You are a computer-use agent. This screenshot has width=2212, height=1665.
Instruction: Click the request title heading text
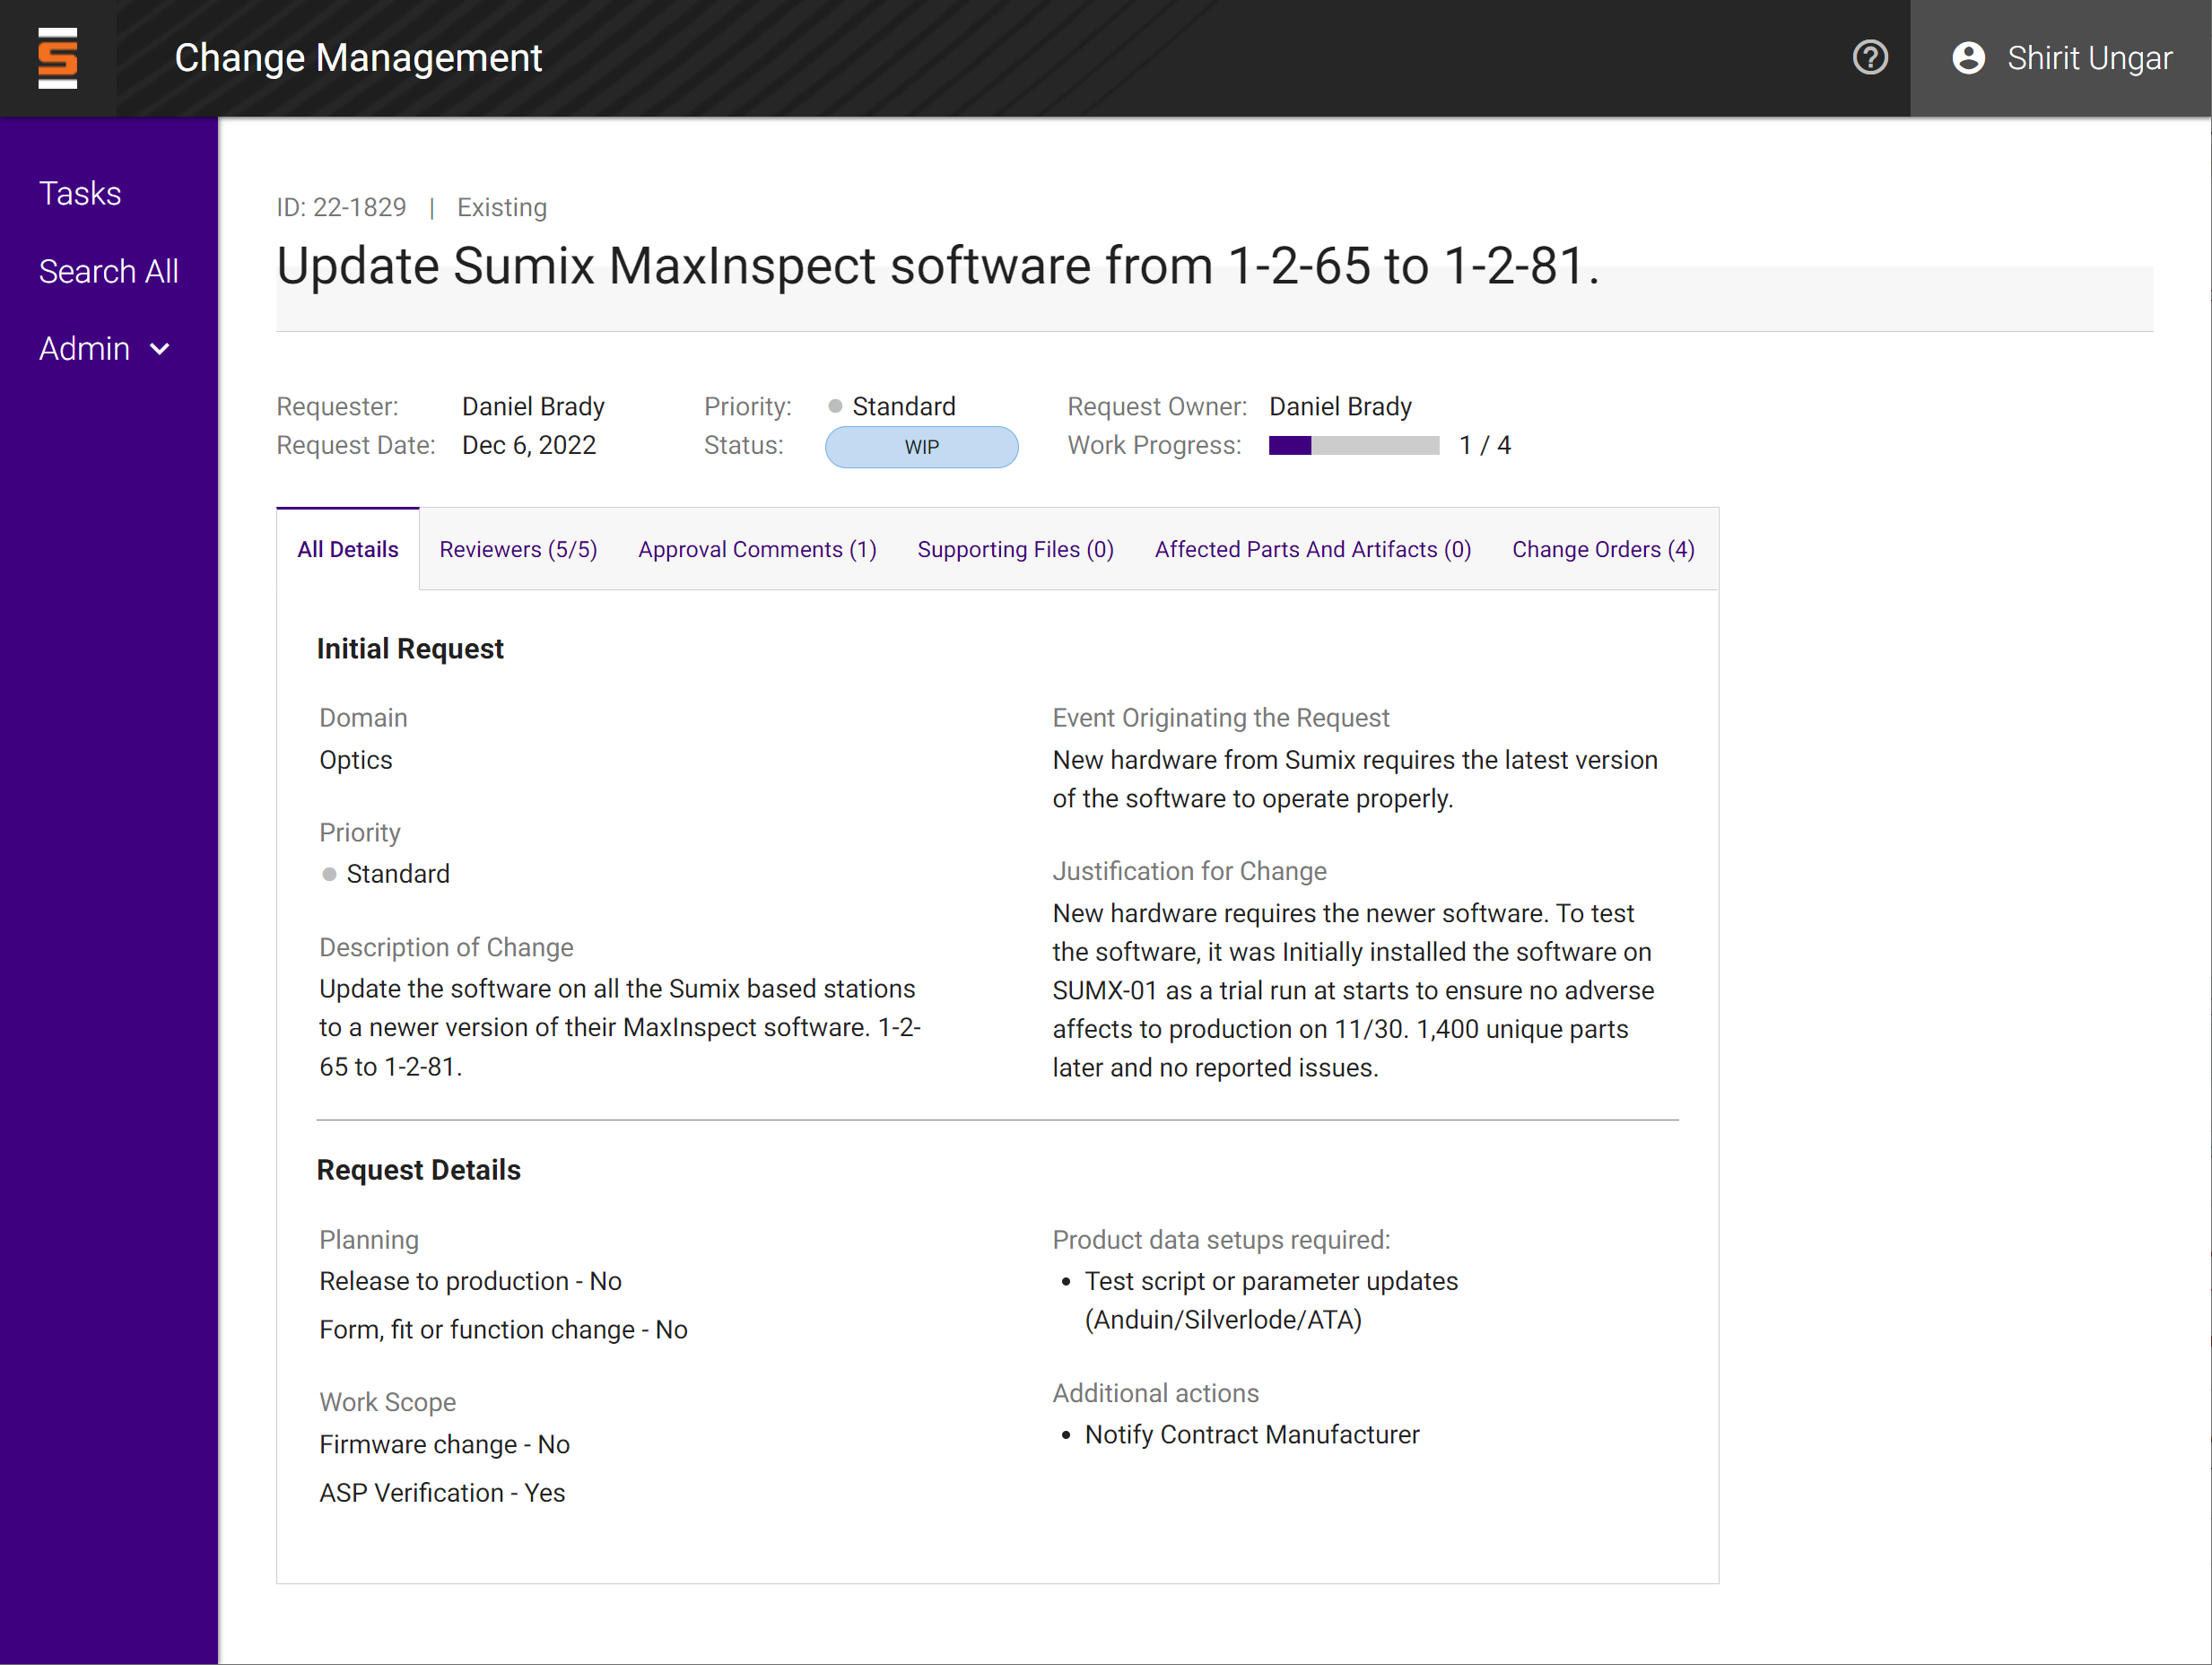click(937, 267)
